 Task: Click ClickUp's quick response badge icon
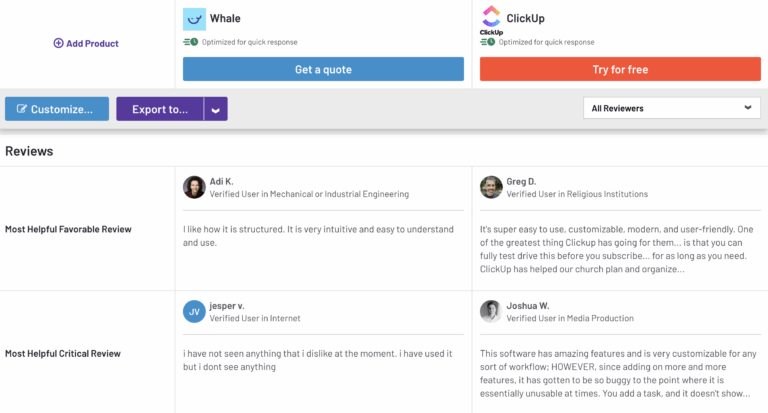click(x=488, y=42)
